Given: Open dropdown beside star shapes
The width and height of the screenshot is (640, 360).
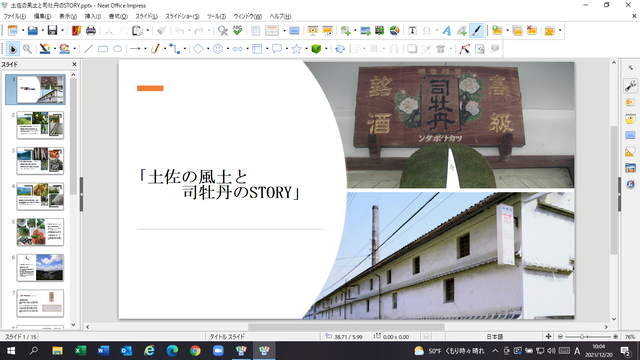Looking at the screenshot, I should click(306, 49).
